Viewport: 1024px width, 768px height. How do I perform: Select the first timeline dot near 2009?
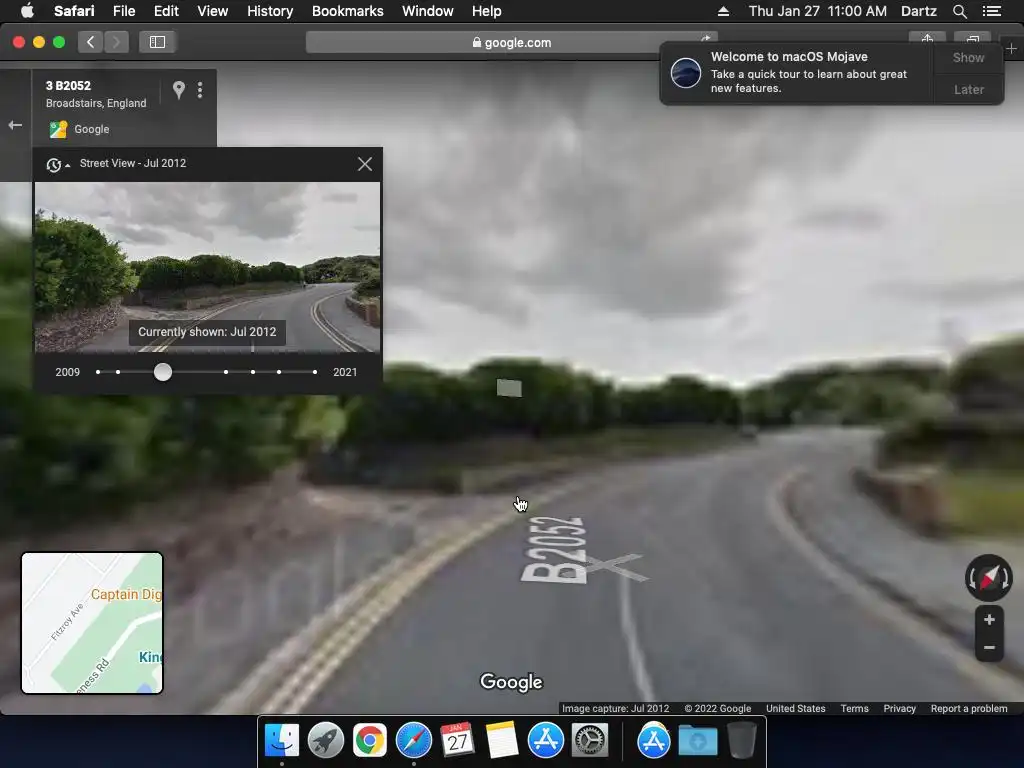click(98, 372)
